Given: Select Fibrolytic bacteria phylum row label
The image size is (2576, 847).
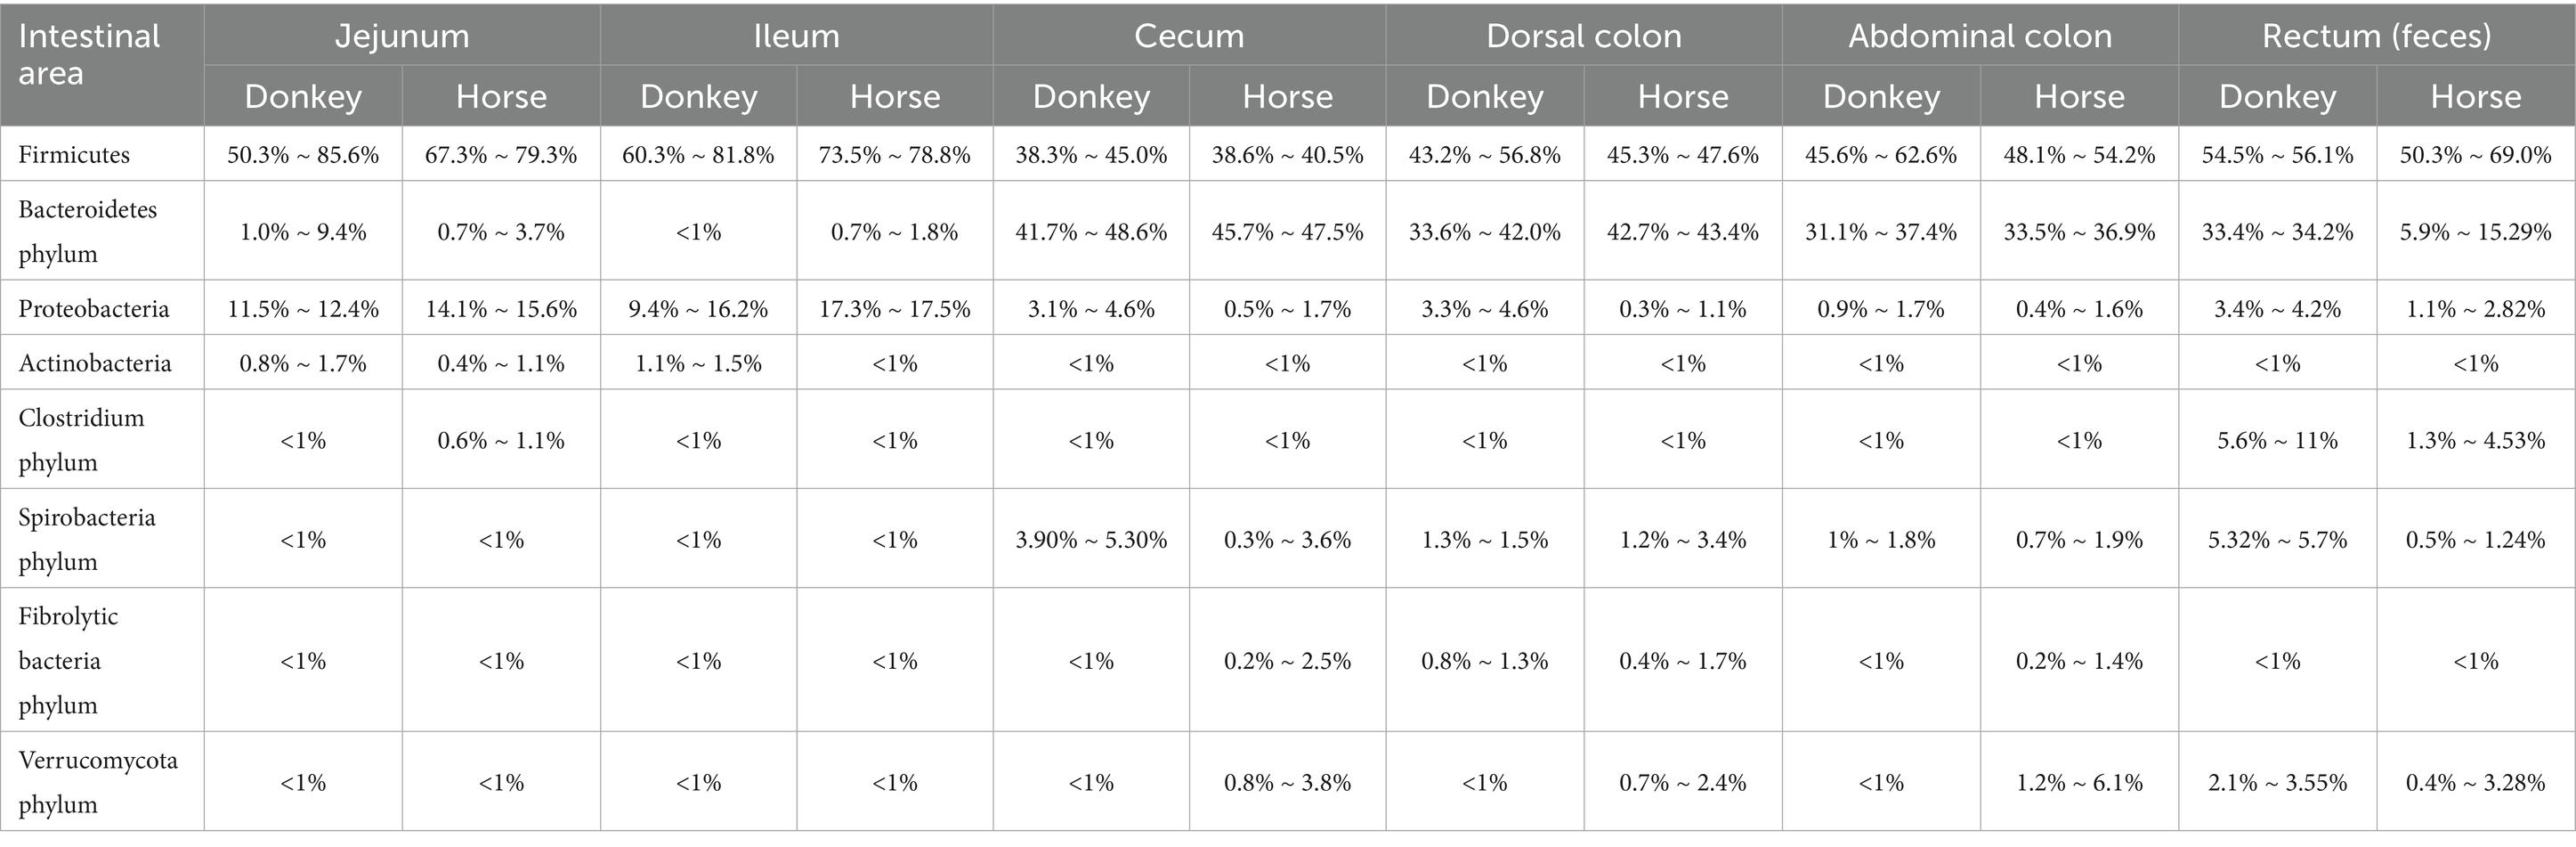Looking at the screenshot, I should click(68, 660).
